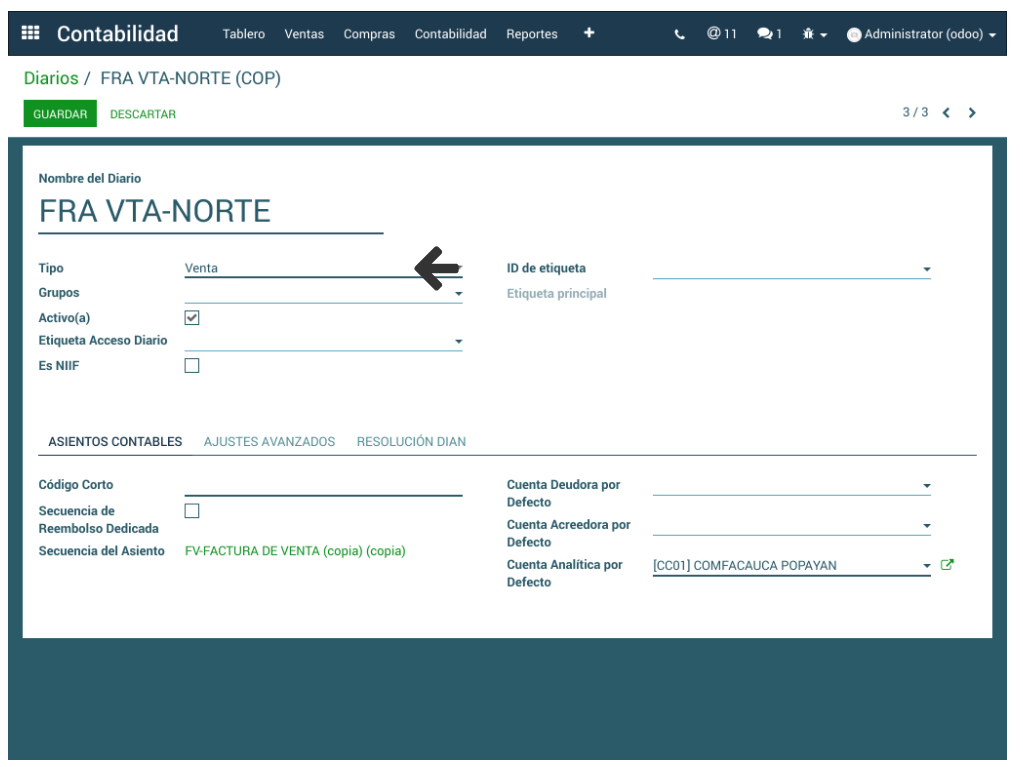
Task: Go to previous record arrow
Action: [x=946, y=113]
